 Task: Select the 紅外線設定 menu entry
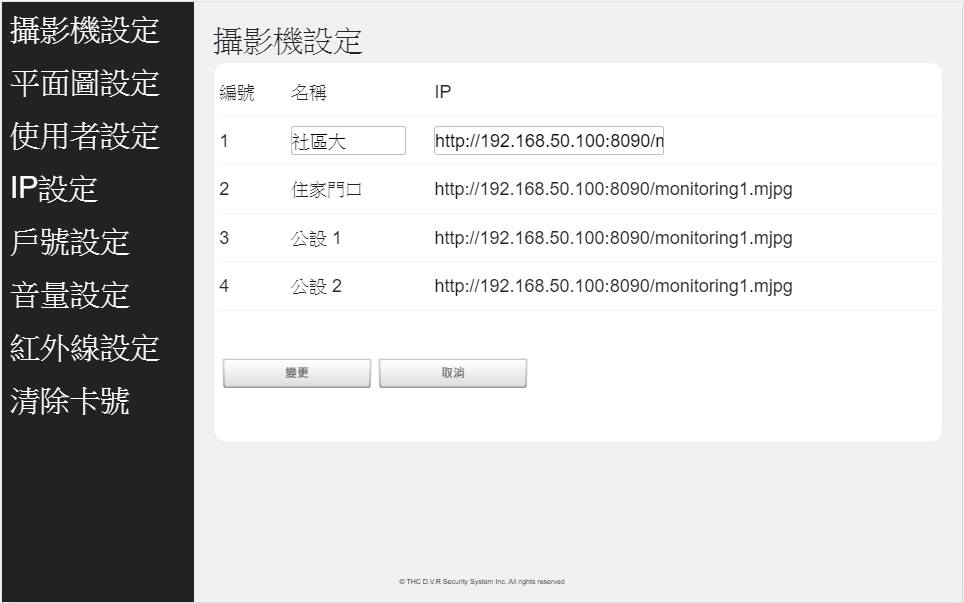coord(85,348)
